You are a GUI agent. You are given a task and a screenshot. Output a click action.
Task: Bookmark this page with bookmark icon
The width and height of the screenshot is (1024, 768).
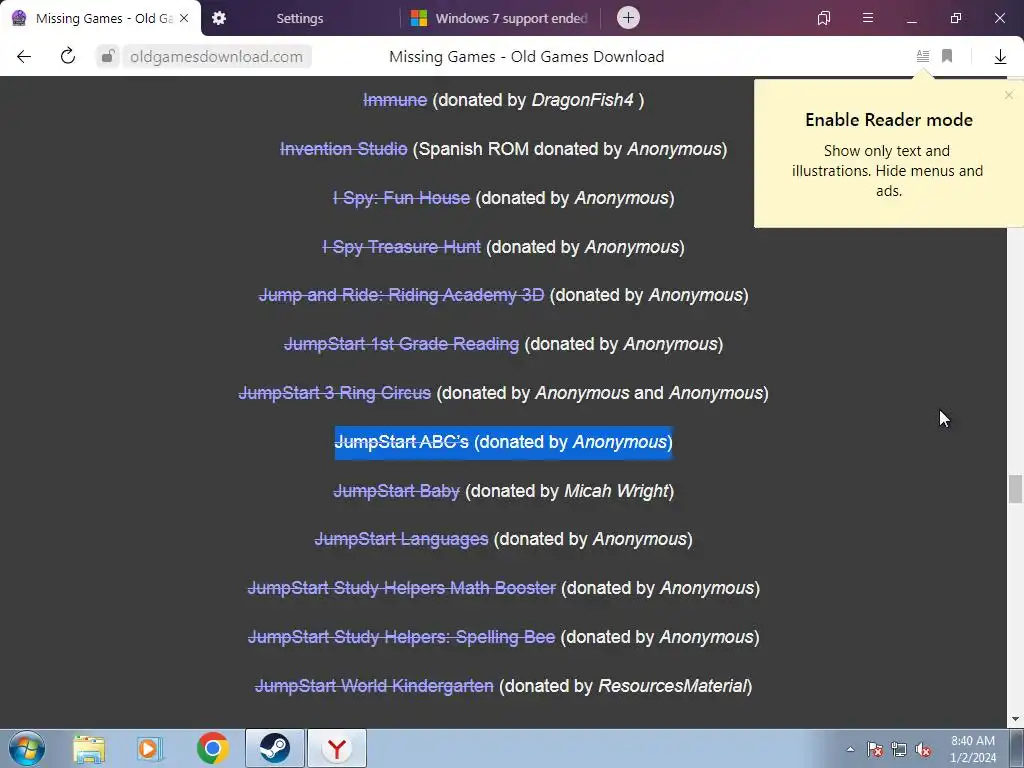coord(947,56)
